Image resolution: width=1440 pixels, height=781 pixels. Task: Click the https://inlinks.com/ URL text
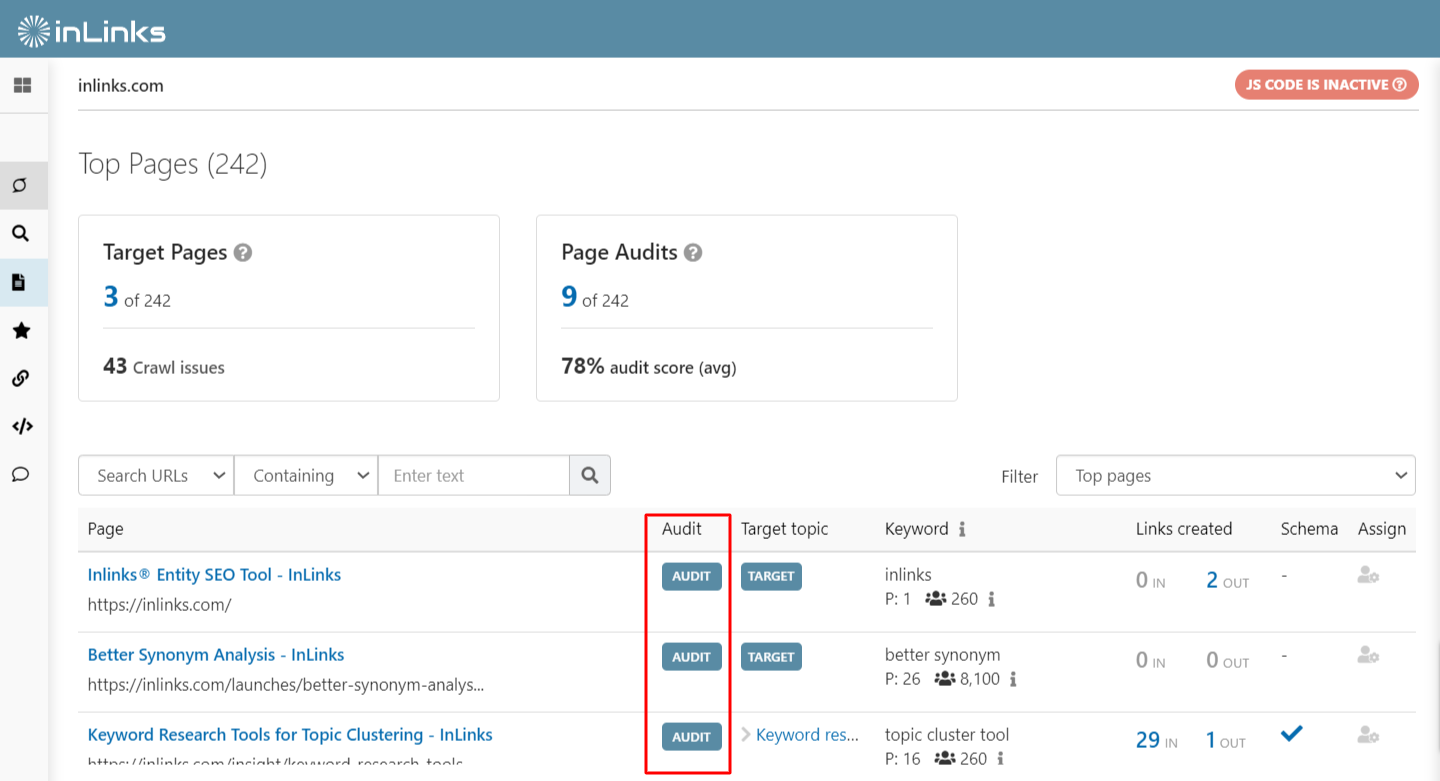pyautogui.click(x=160, y=605)
